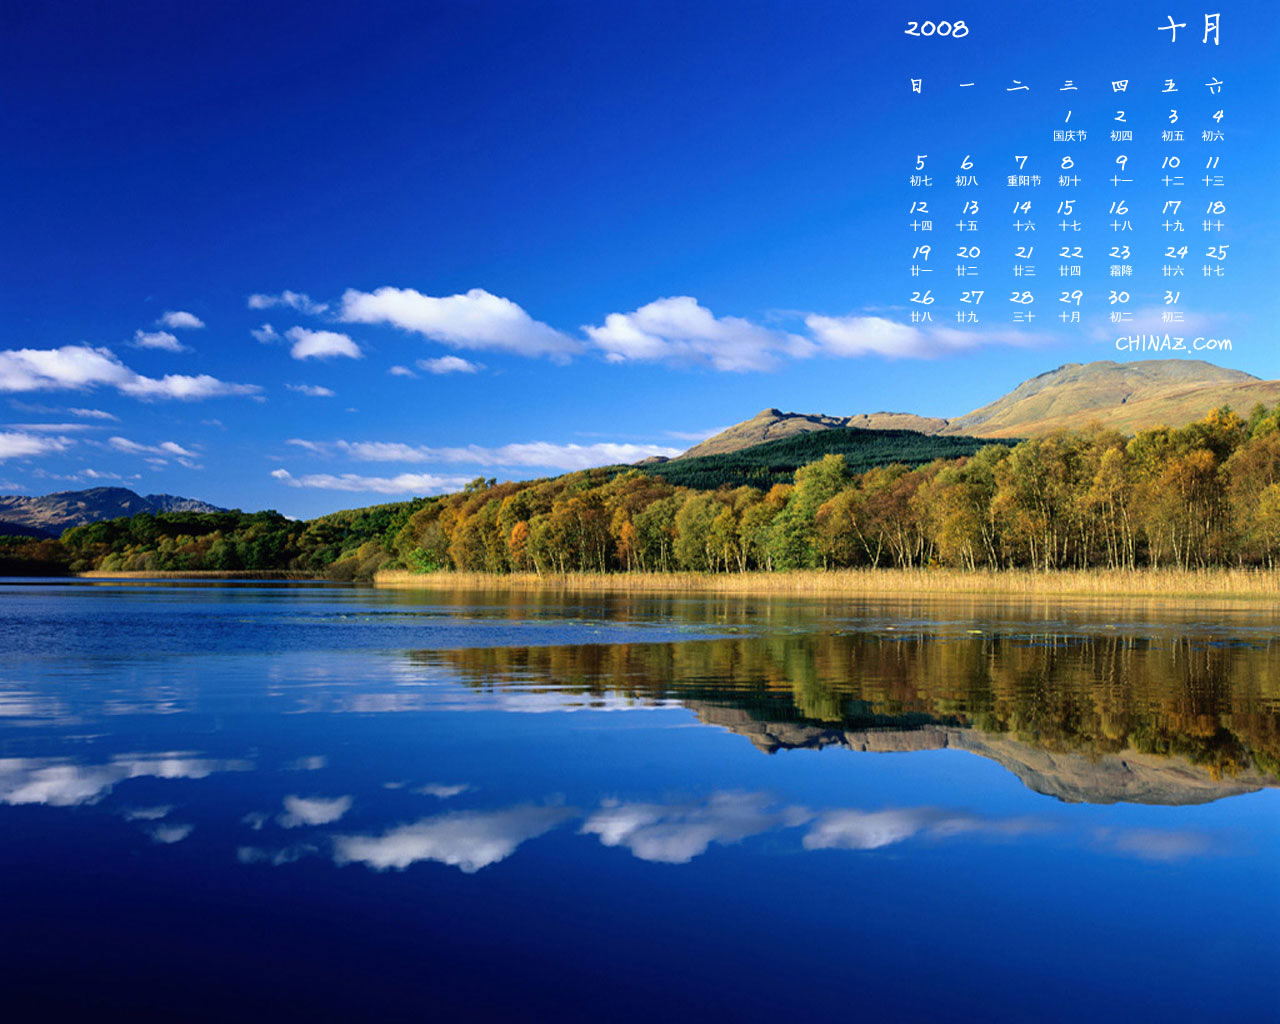Viewport: 1280px width, 1024px height.
Task: Click the 三 Wednesday column header
Action: [1069, 86]
